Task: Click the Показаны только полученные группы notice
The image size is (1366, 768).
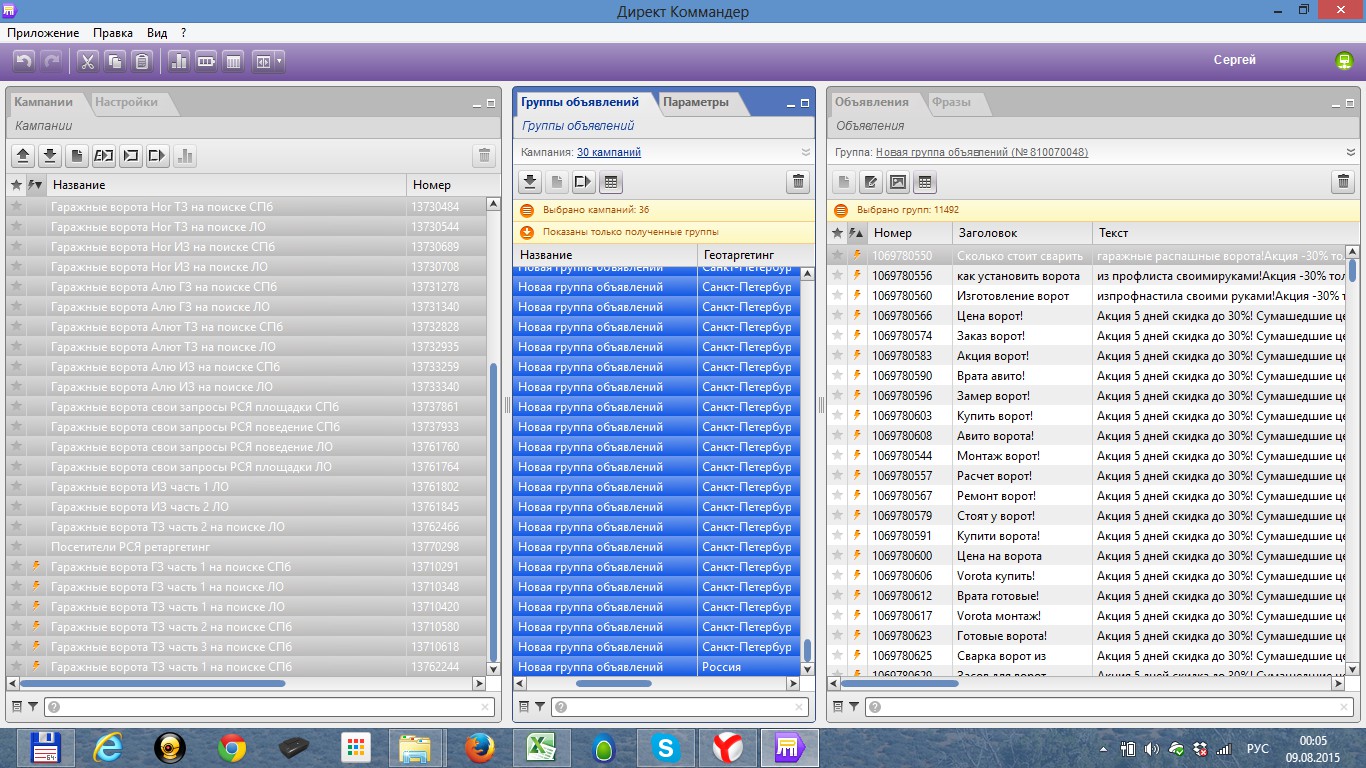Action: (x=664, y=233)
